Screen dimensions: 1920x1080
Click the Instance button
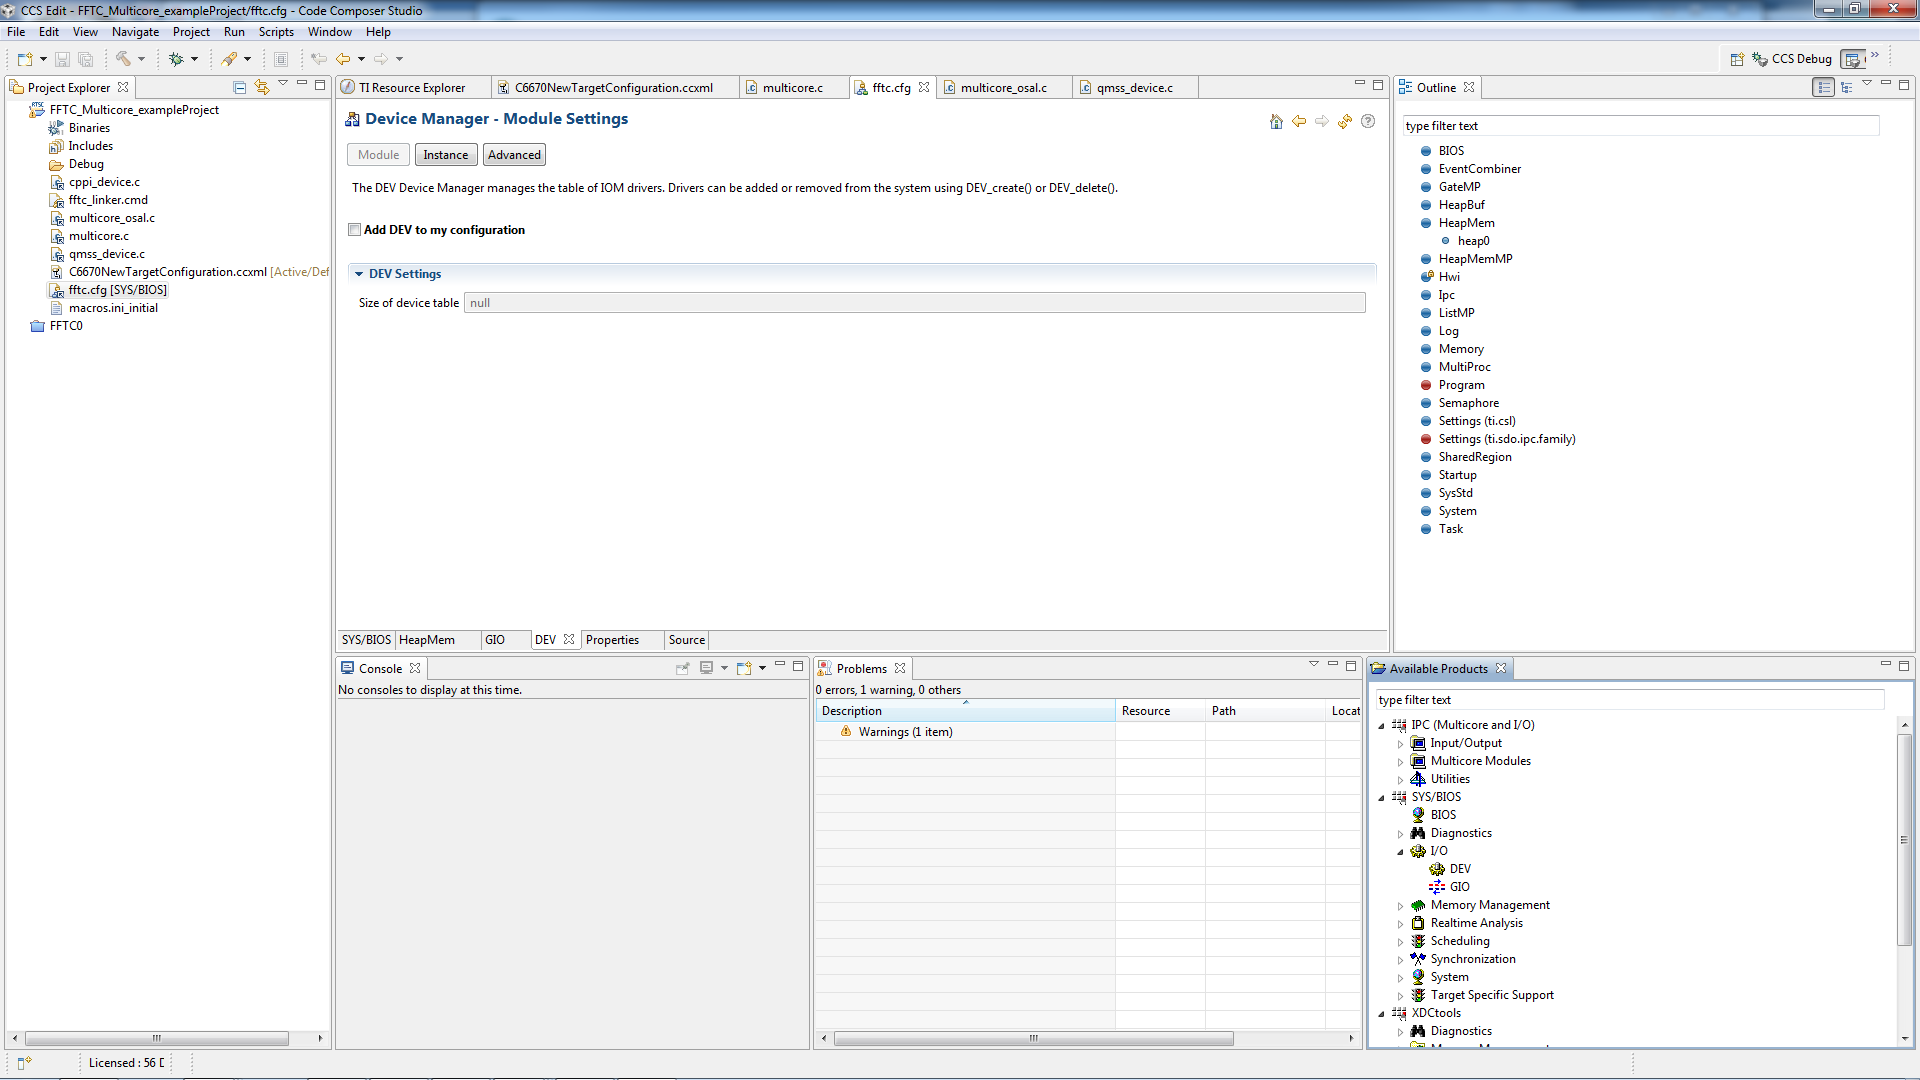(x=445, y=155)
